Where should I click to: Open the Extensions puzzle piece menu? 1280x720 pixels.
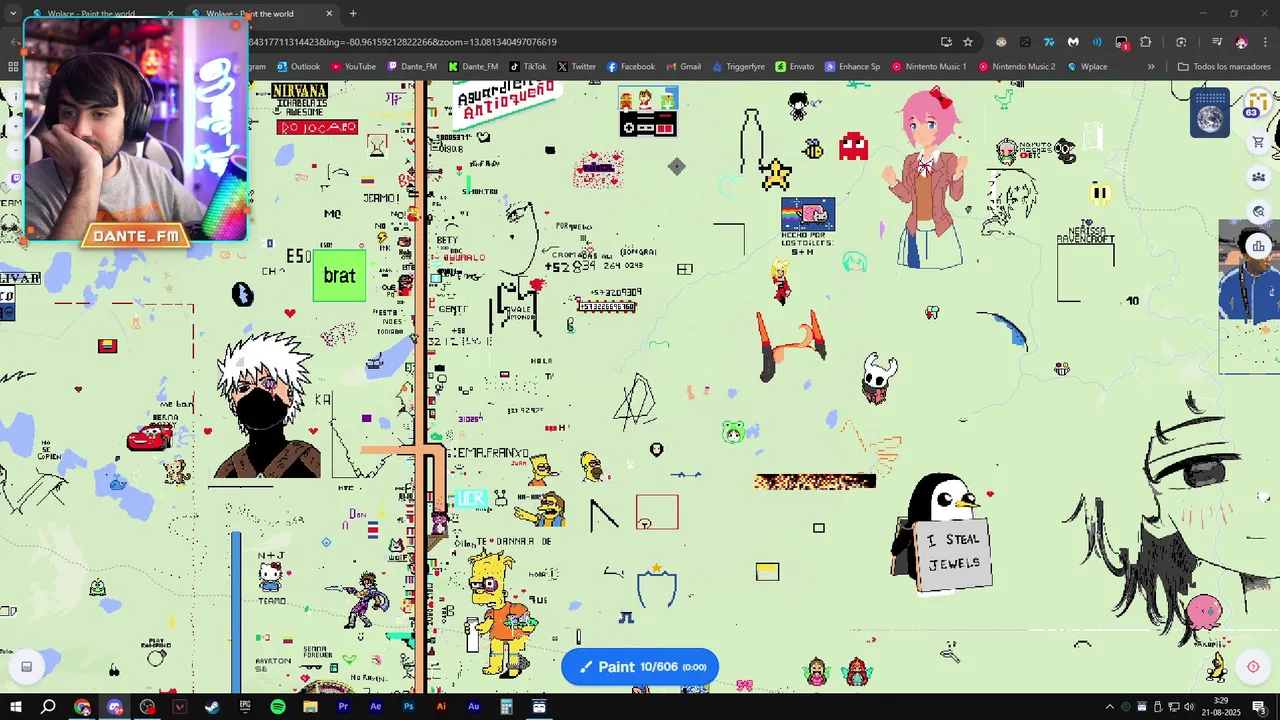click(x=1146, y=42)
